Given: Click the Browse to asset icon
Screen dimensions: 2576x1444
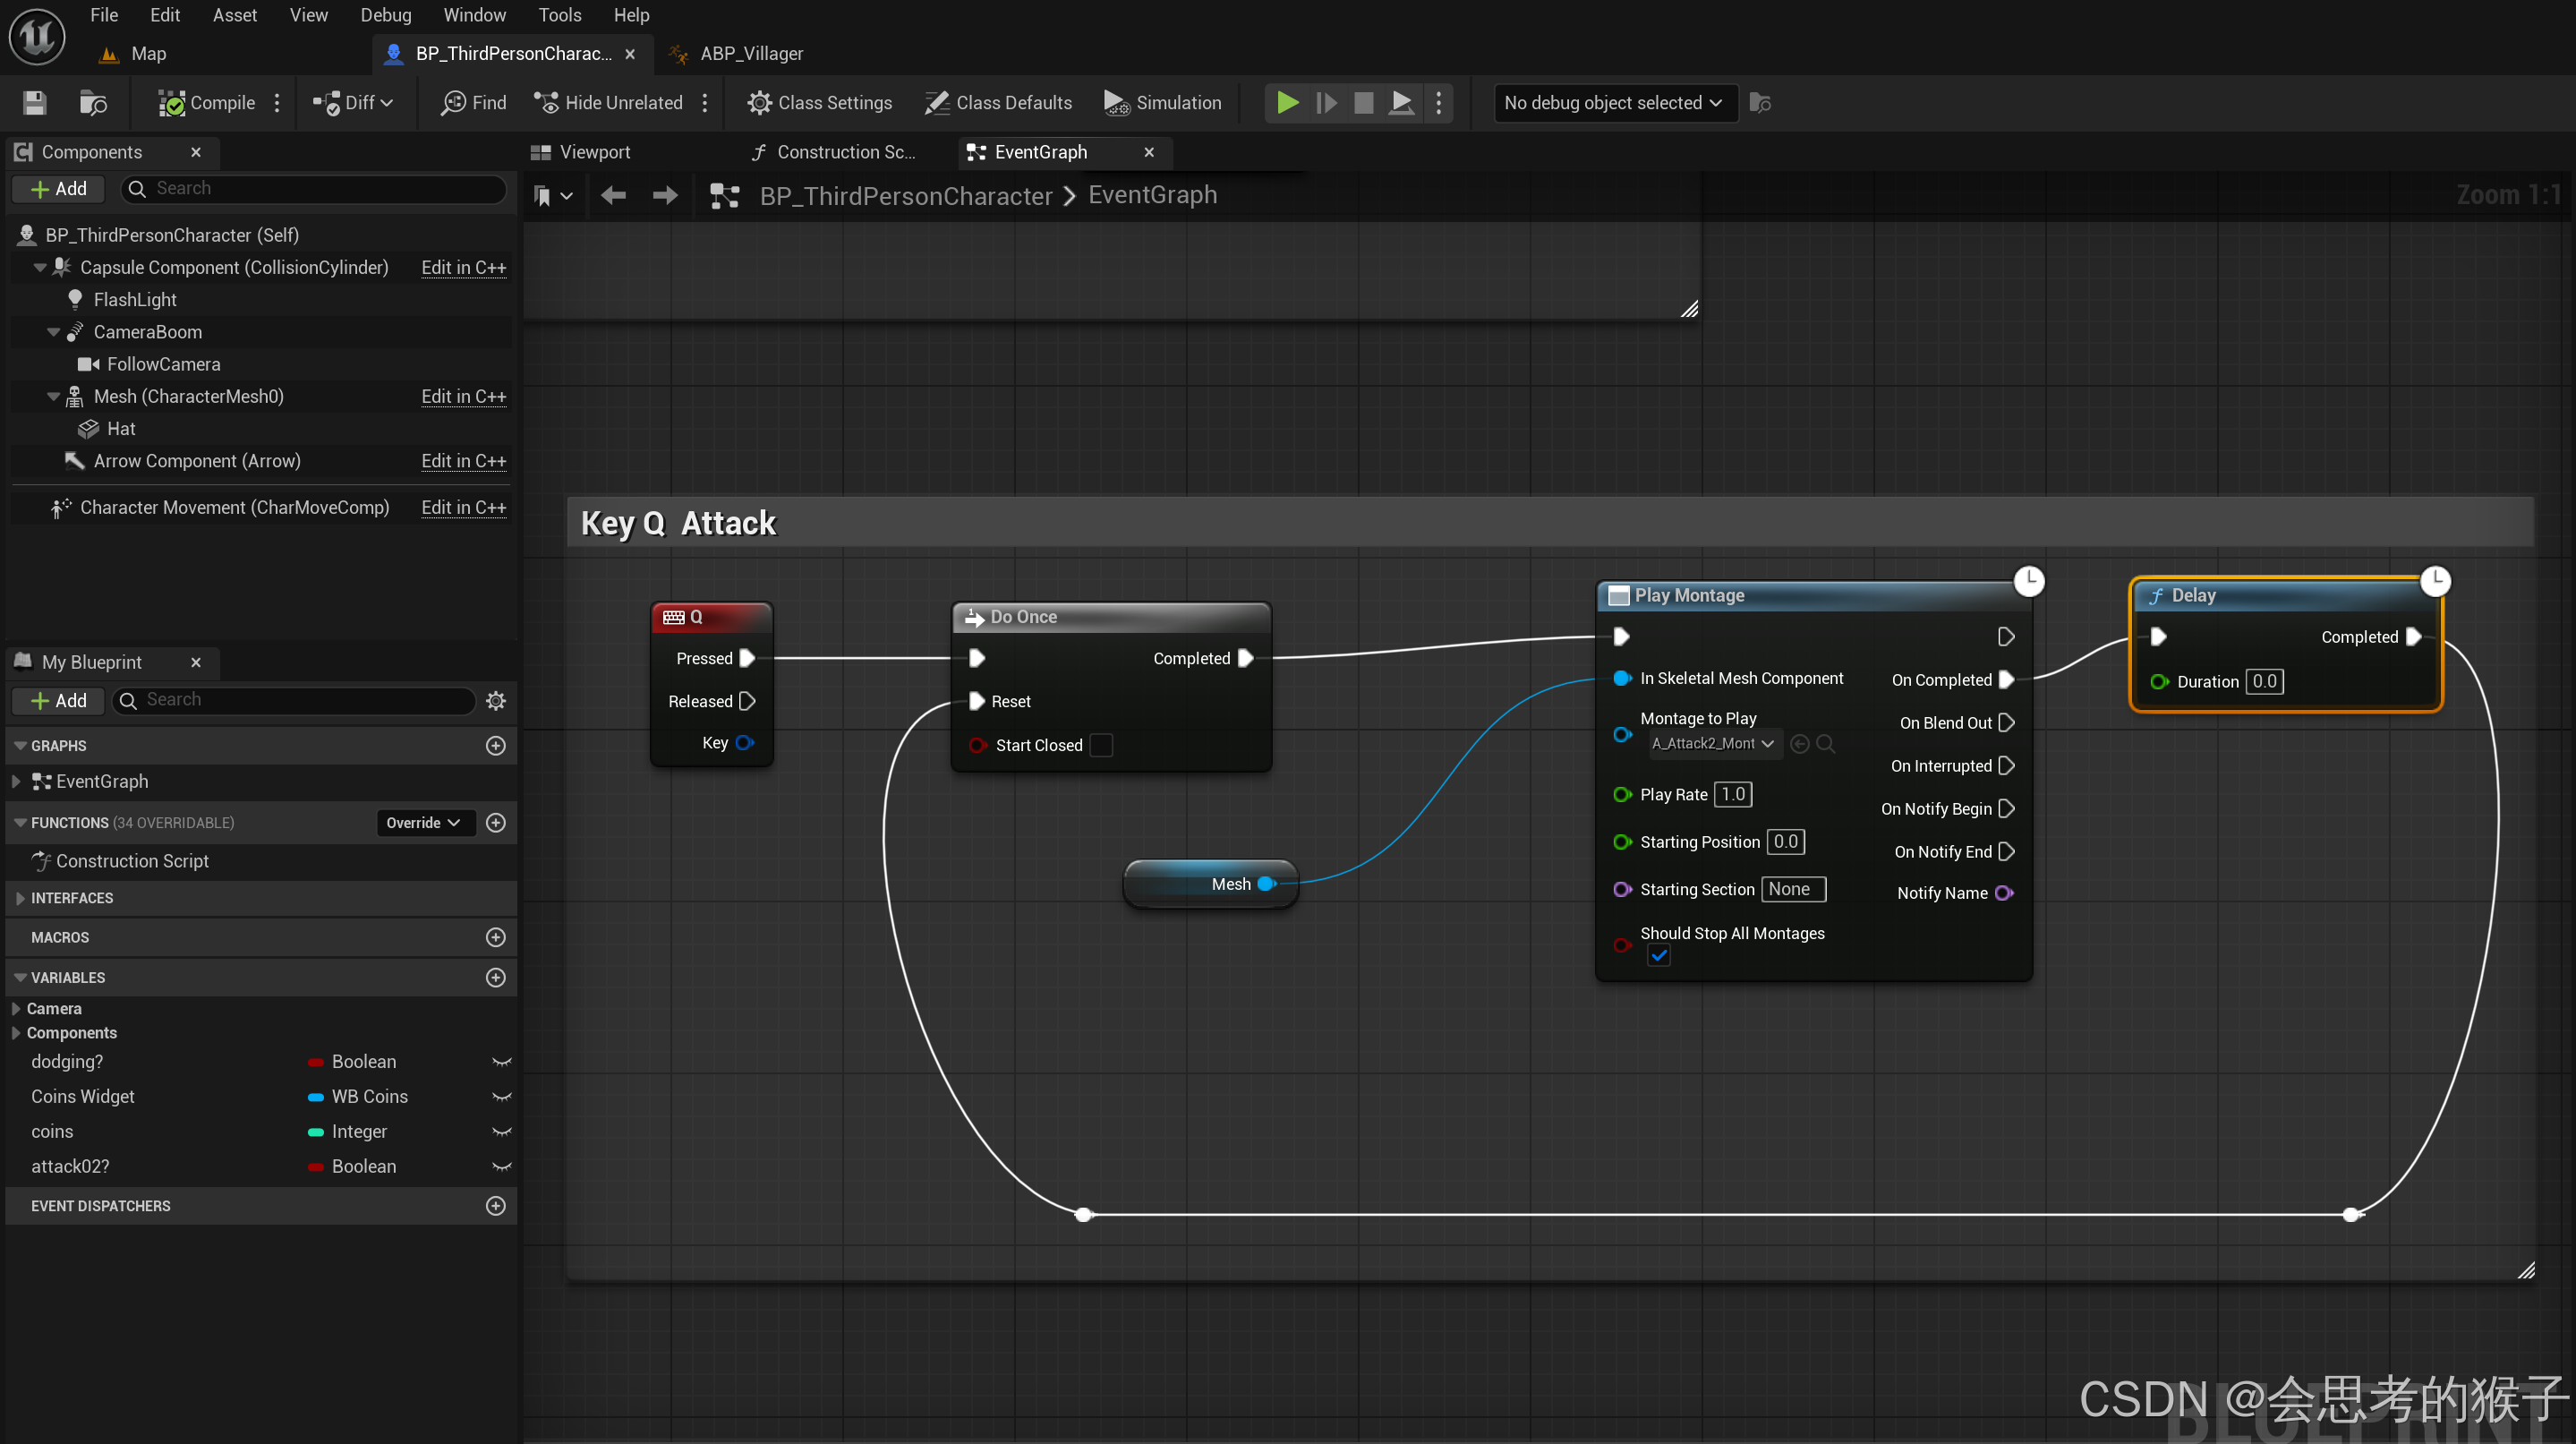Looking at the screenshot, I should (93, 103).
